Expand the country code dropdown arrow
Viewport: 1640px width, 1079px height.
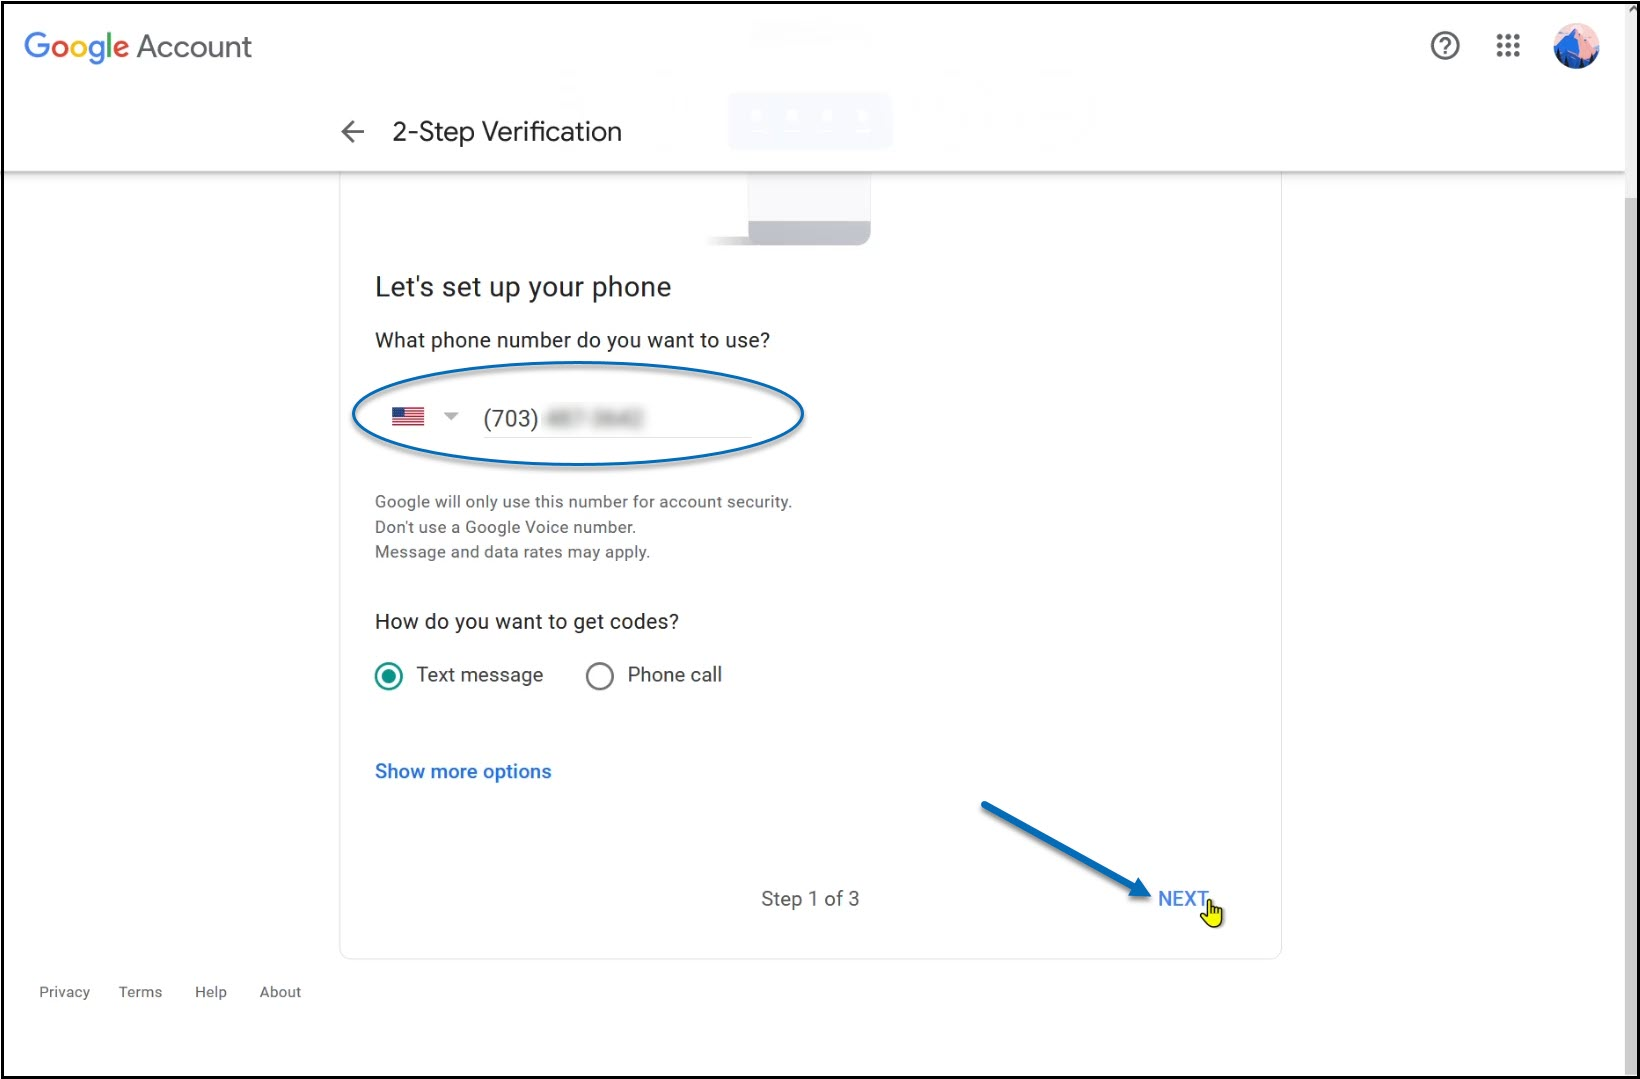[x=451, y=416]
